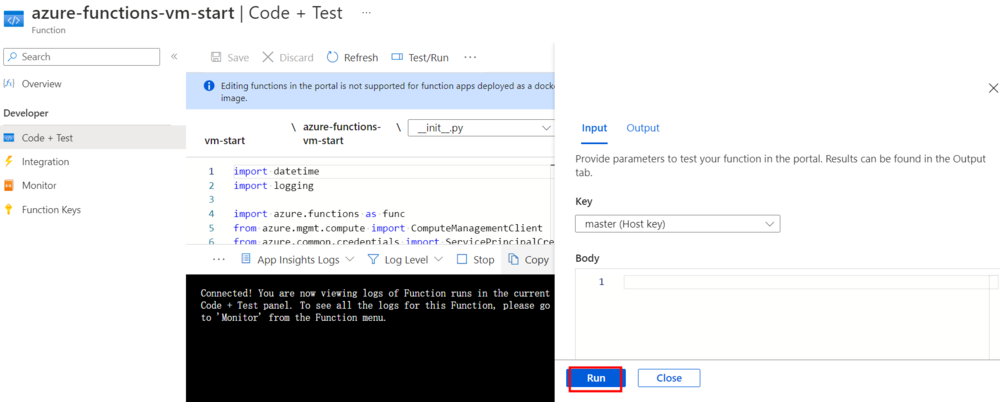The width and height of the screenshot is (1000, 402).
Task: Click the Integration lightning bolt icon
Action: tap(9, 161)
